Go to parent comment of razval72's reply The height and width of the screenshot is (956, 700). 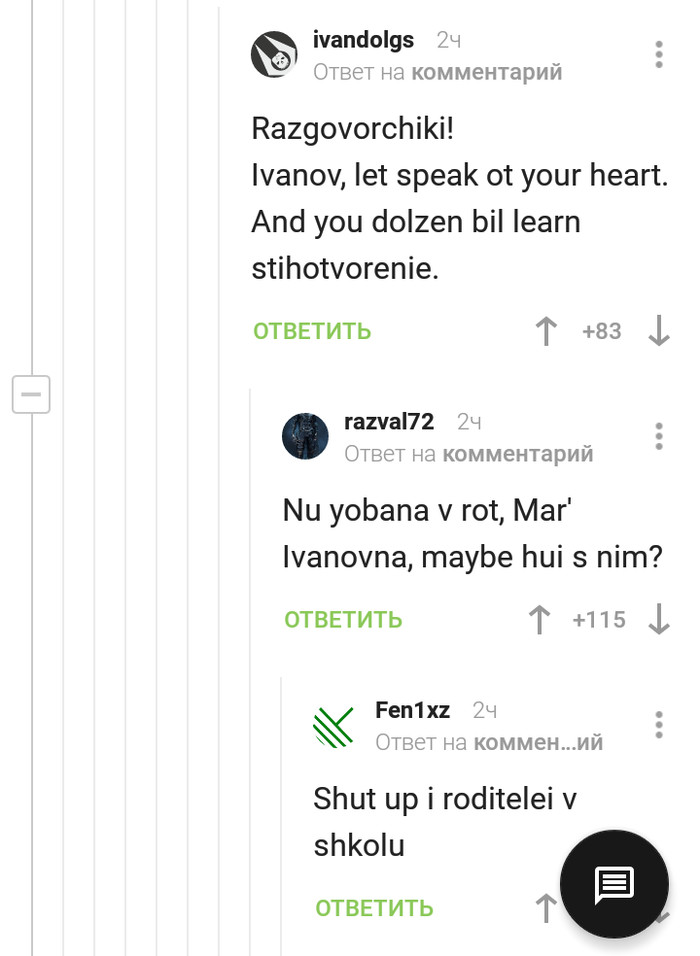(518, 454)
